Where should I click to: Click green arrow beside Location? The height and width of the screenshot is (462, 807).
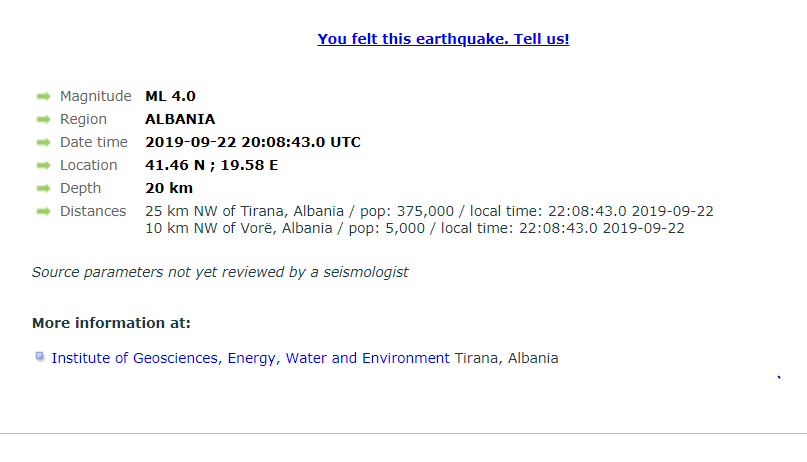point(44,165)
